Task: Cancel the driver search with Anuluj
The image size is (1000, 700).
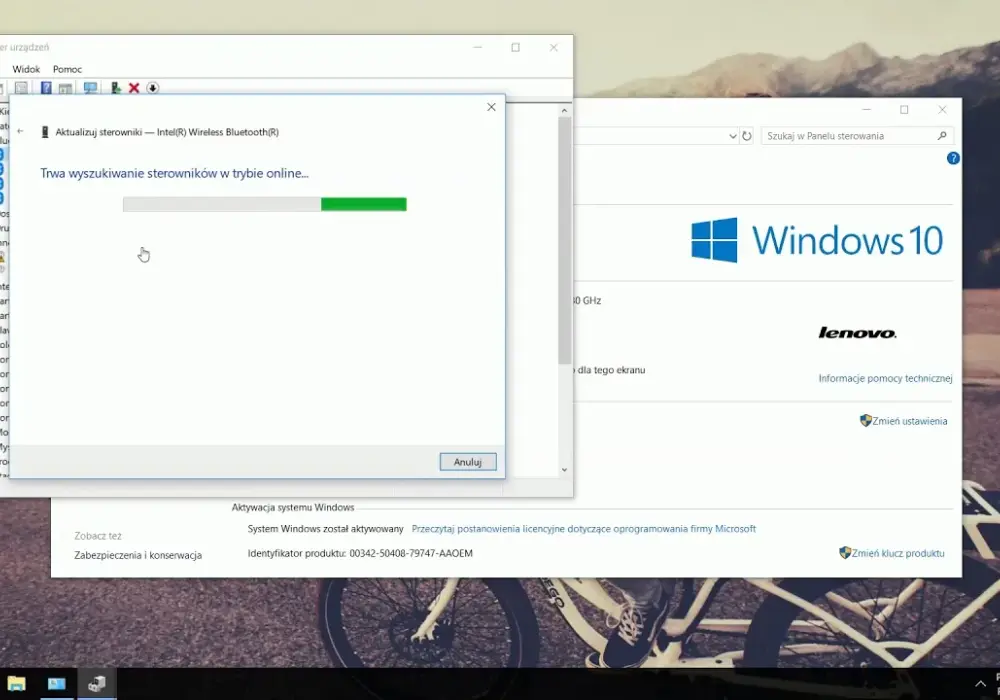Action: tap(467, 462)
